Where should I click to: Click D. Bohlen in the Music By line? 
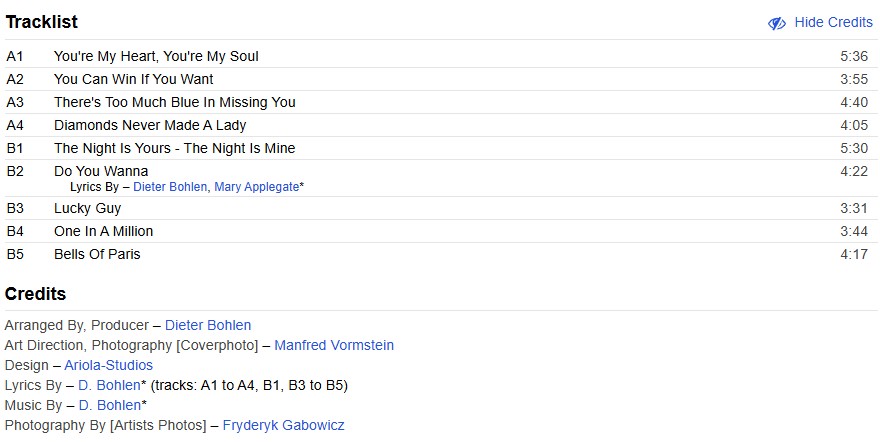tap(109, 405)
